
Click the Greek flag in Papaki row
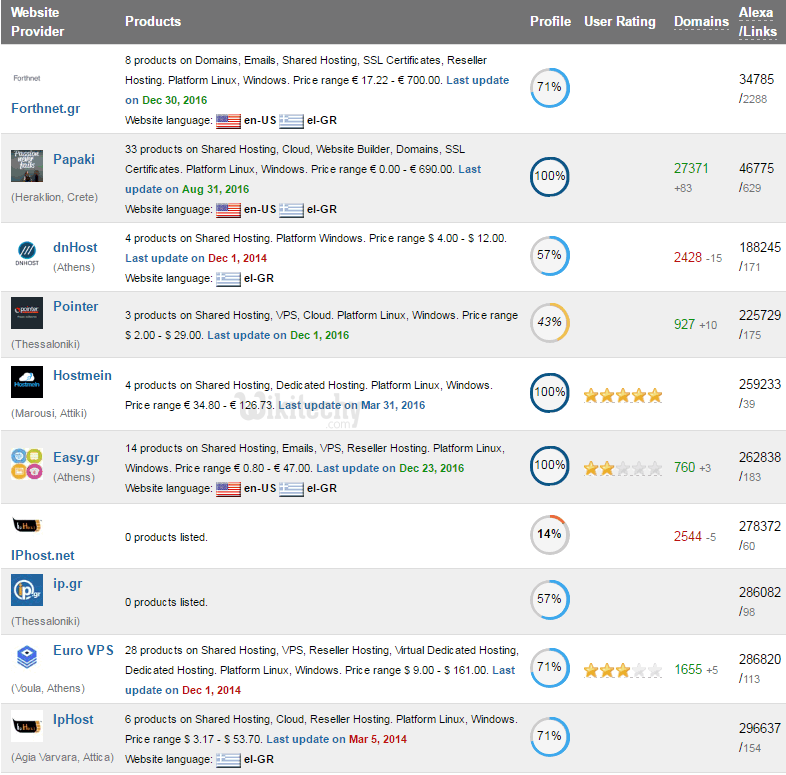pyautogui.click(x=291, y=210)
